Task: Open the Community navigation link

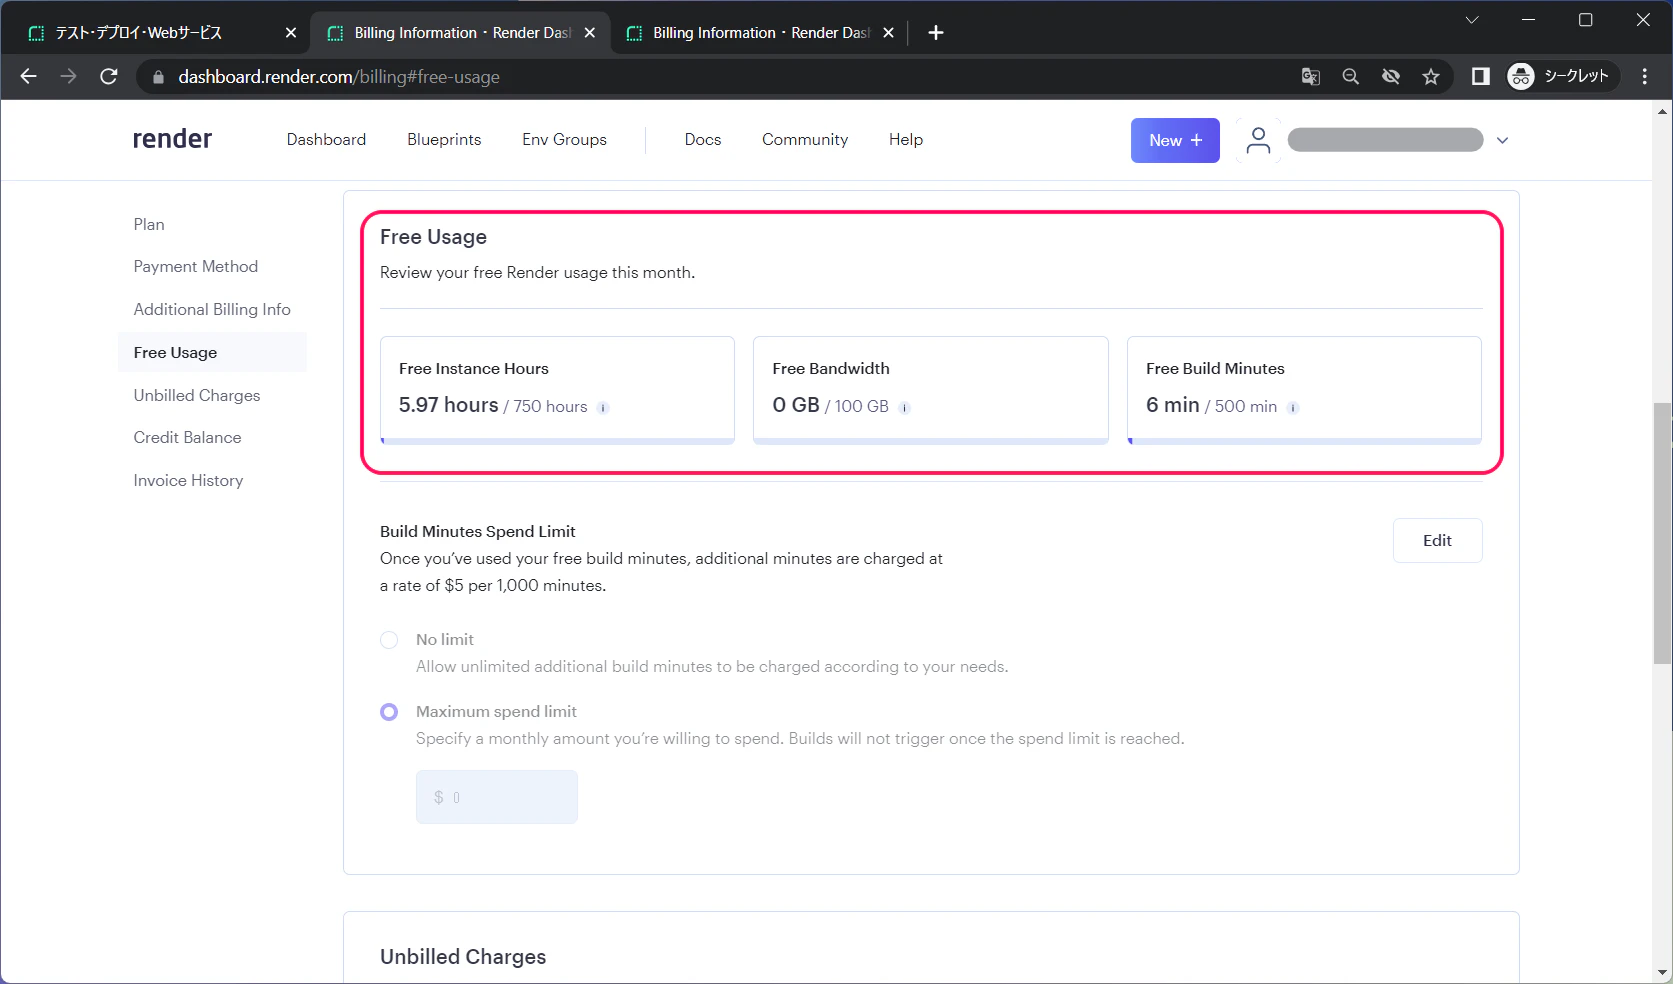Action: 805,140
